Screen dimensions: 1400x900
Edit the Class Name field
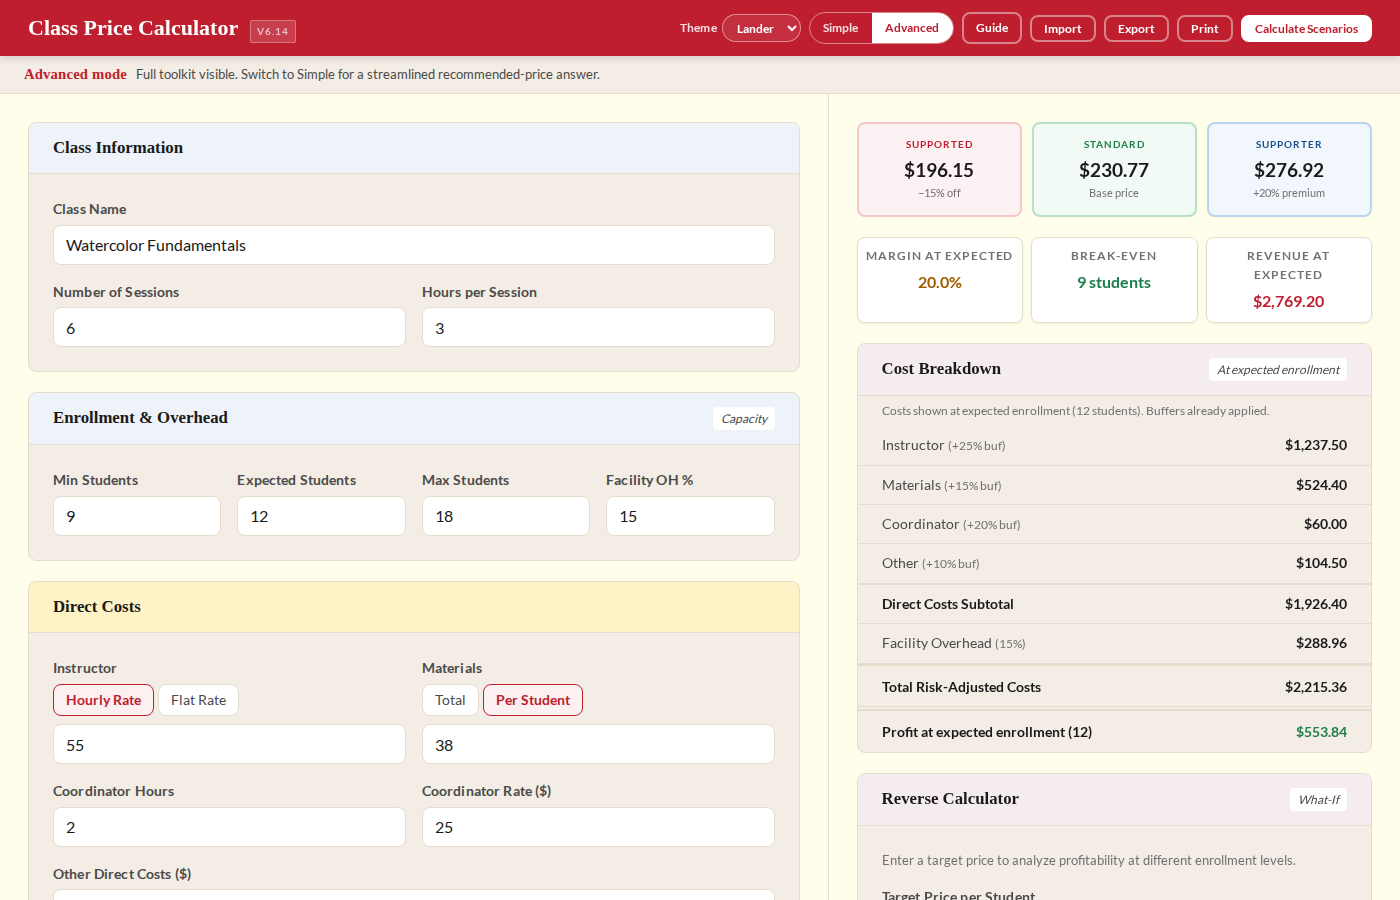(x=414, y=245)
